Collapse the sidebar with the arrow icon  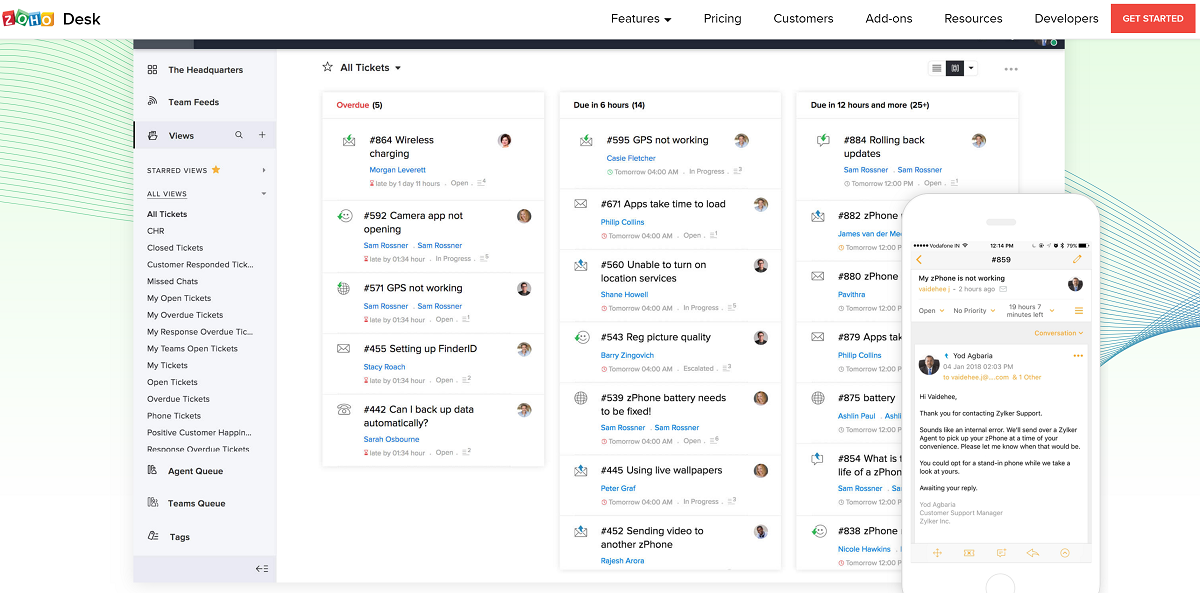coord(262,568)
